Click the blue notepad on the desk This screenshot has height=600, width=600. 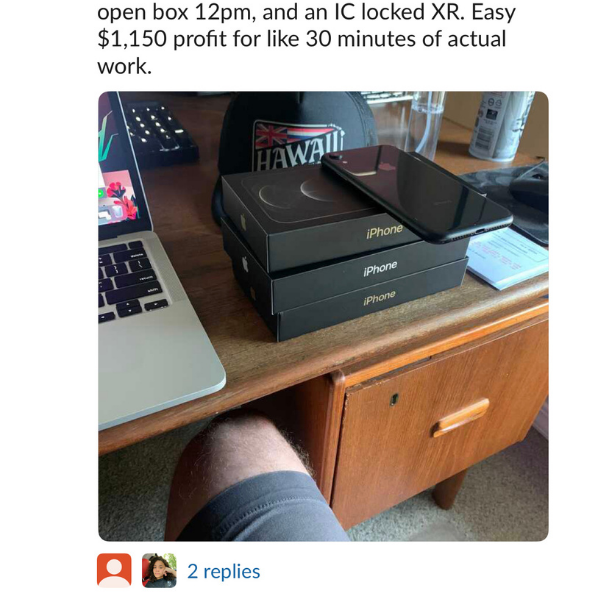[507, 258]
